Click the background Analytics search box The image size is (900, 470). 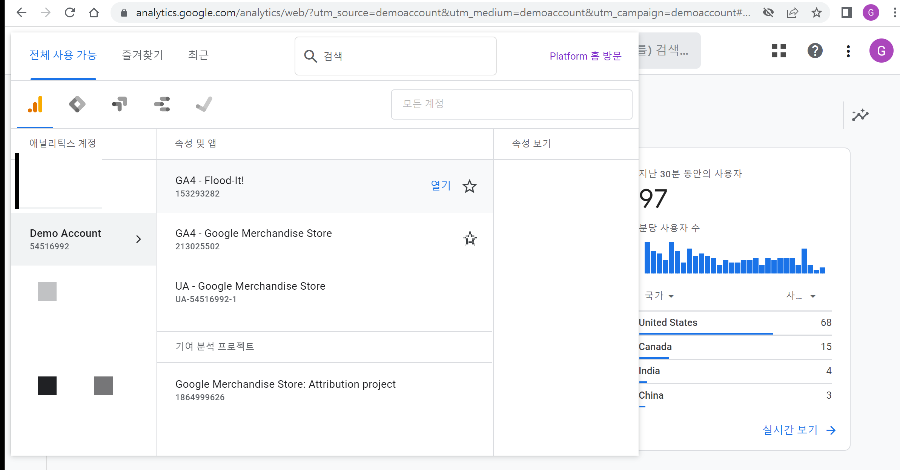pyautogui.click(x=669, y=51)
